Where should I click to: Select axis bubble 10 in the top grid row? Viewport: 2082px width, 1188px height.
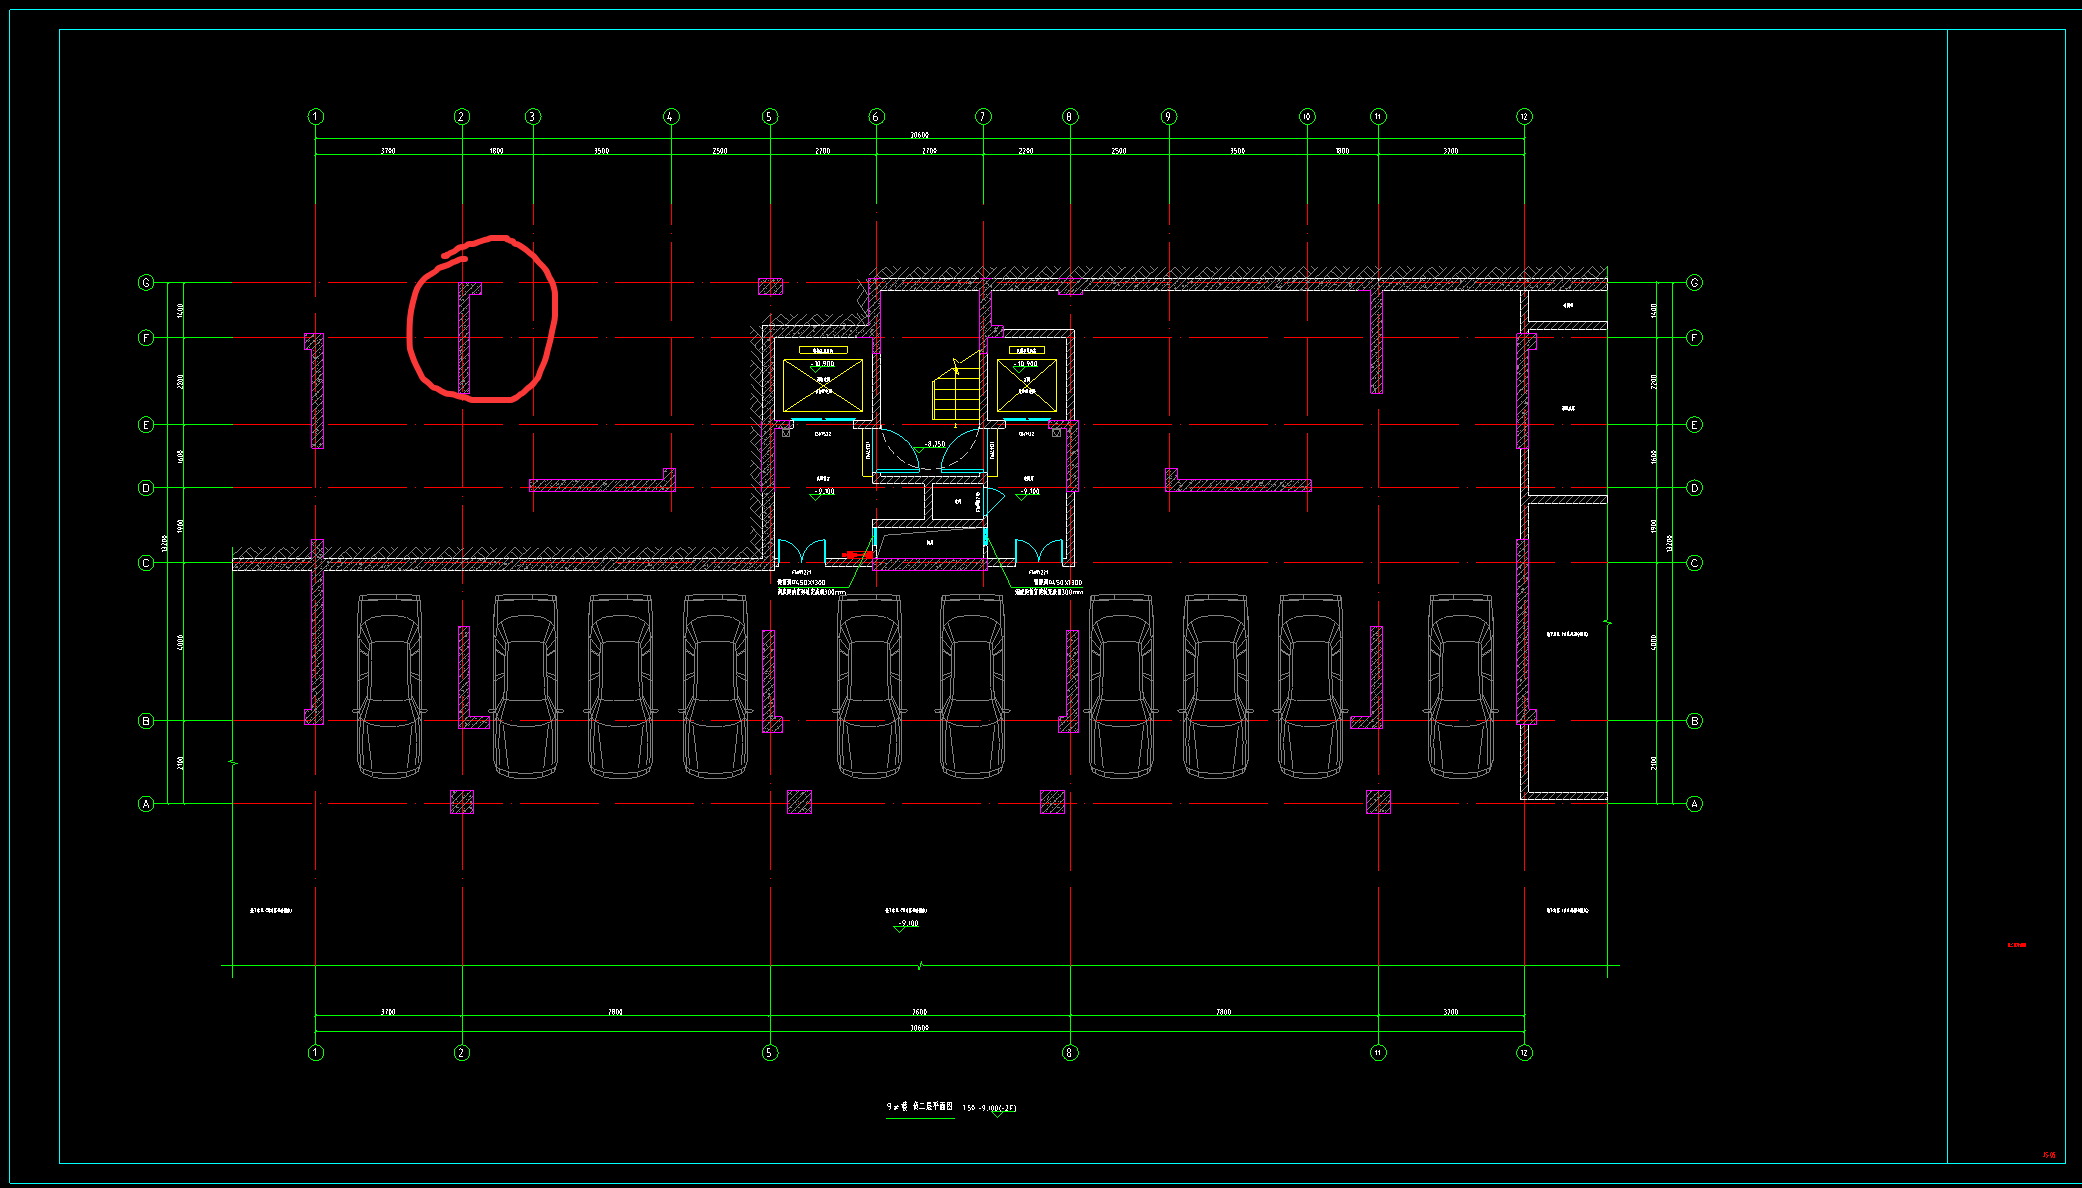pos(1307,117)
